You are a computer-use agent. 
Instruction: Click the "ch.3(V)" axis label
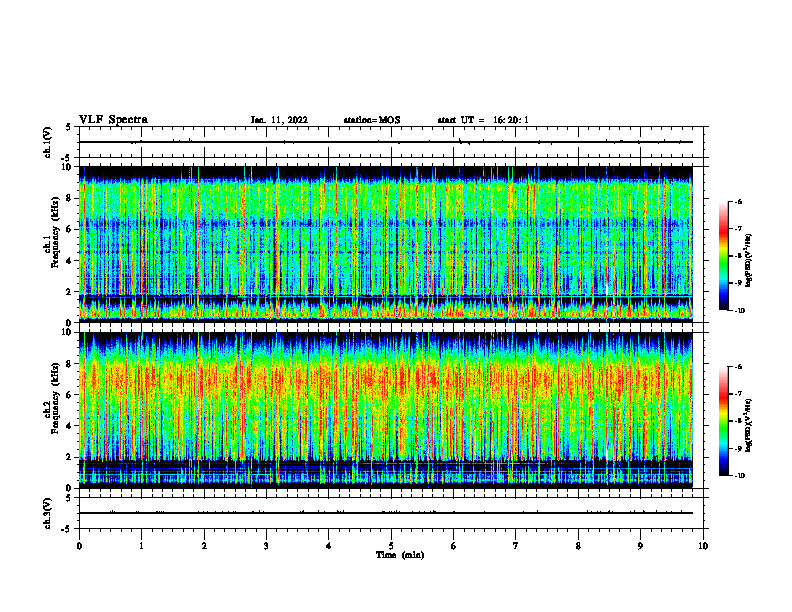click(47, 513)
